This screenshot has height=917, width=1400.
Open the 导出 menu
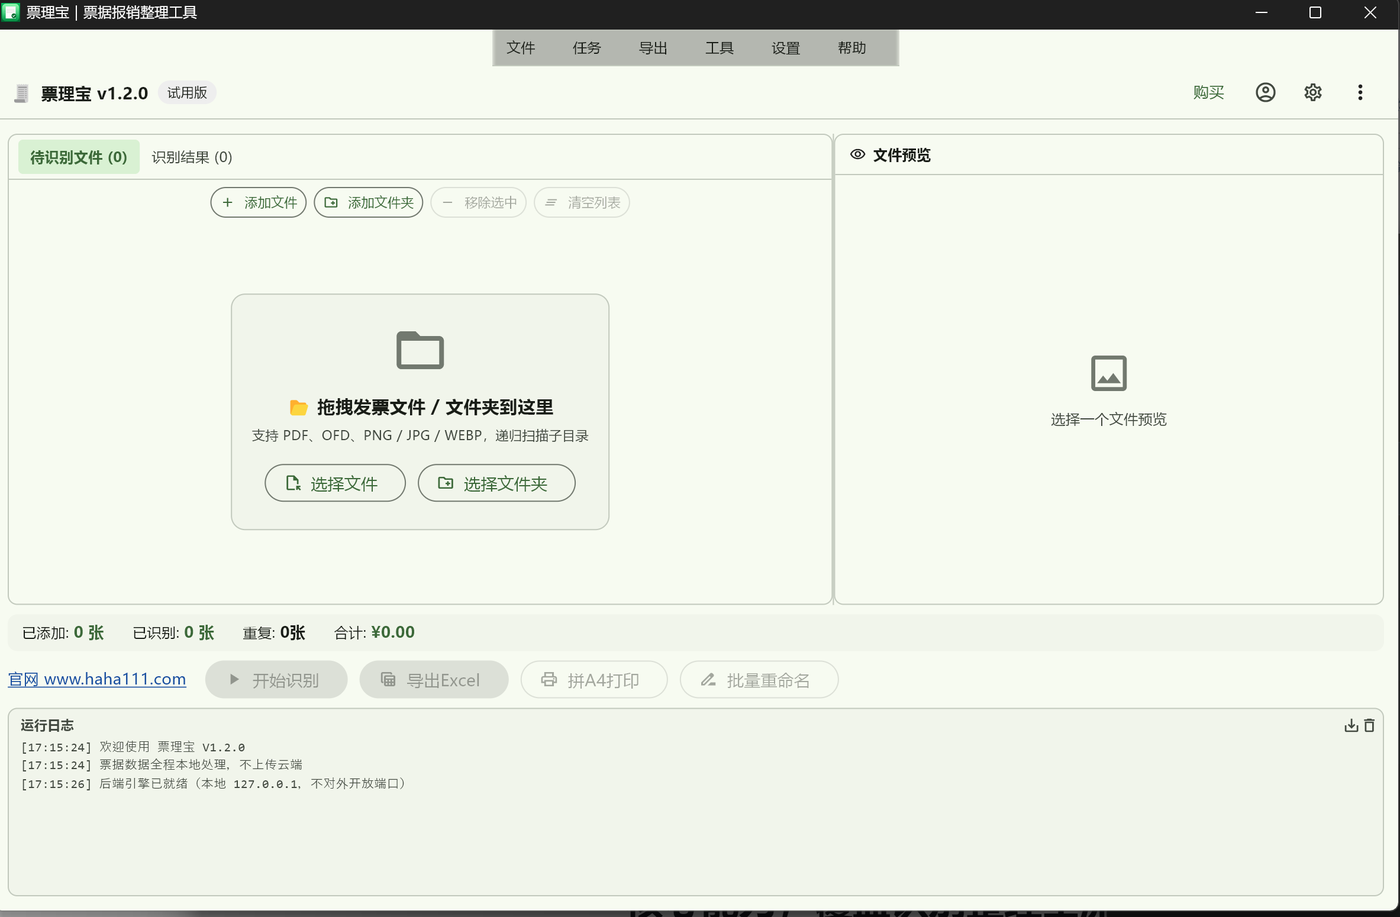pyautogui.click(x=653, y=48)
